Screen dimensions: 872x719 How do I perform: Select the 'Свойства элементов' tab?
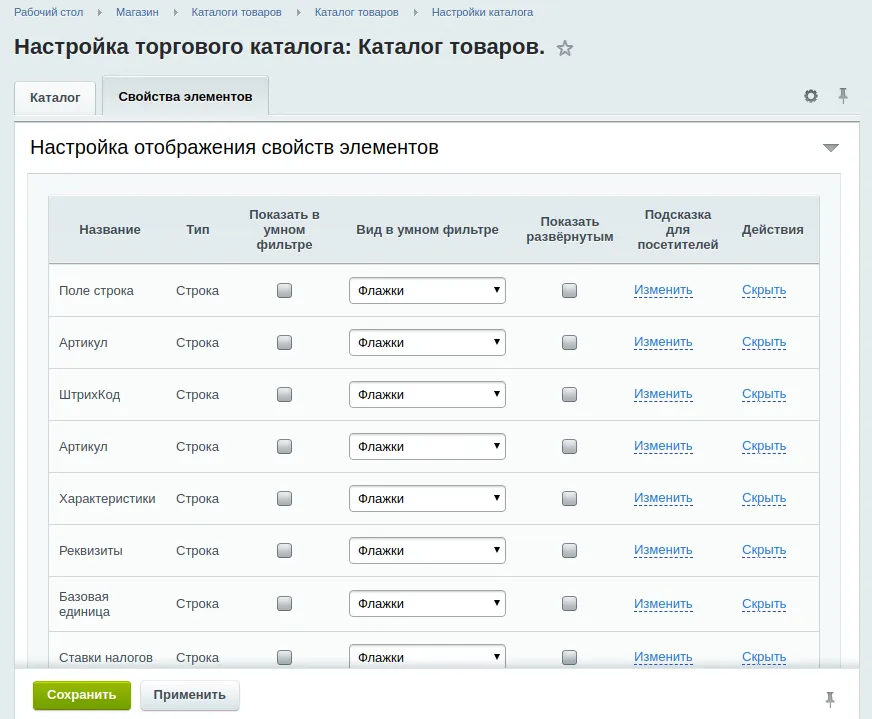[x=183, y=97]
